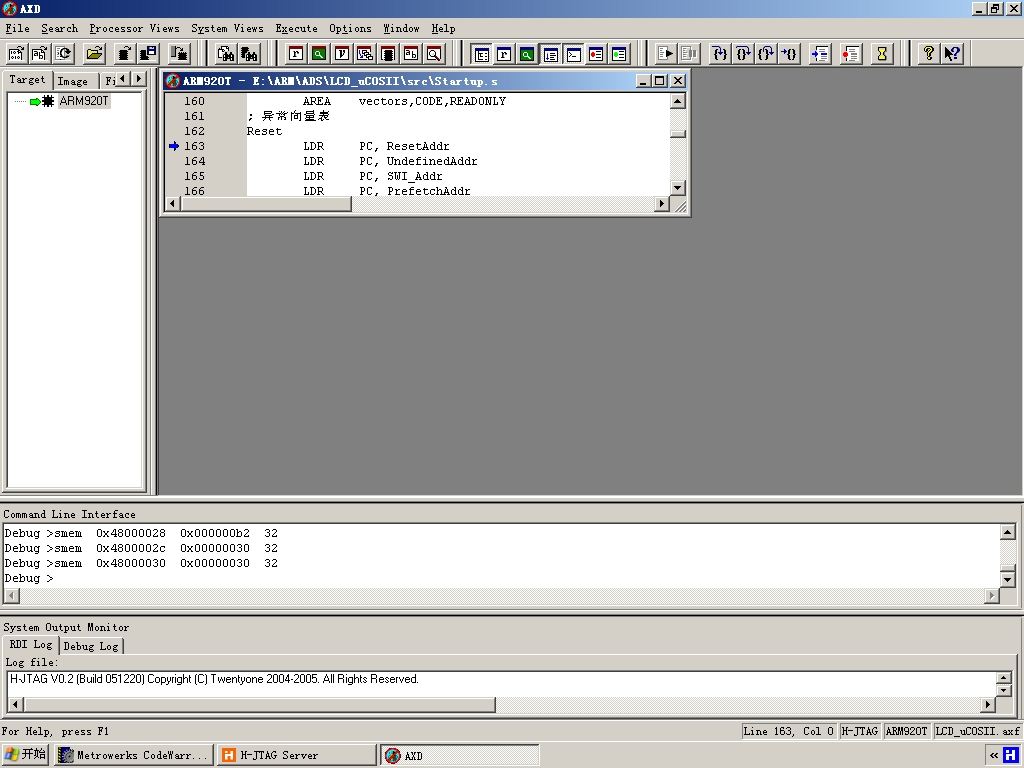Switch to H-JTAG Server taskbar button
The width and height of the screenshot is (1024, 768).
coord(296,755)
